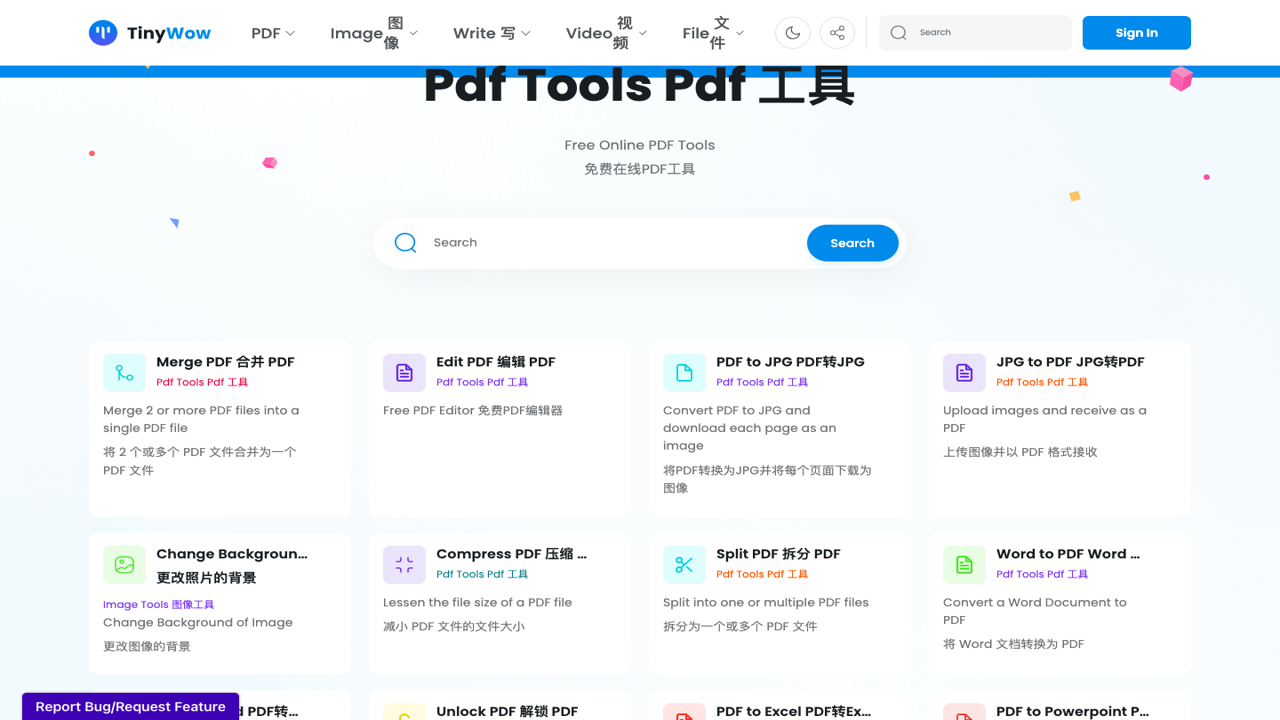Click Pdf Tools tag under JPG to PDF

click(x=1042, y=382)
